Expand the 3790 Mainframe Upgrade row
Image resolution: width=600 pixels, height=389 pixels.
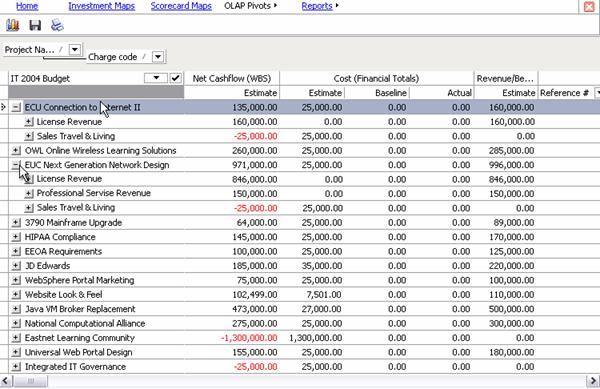coord(16,223)
